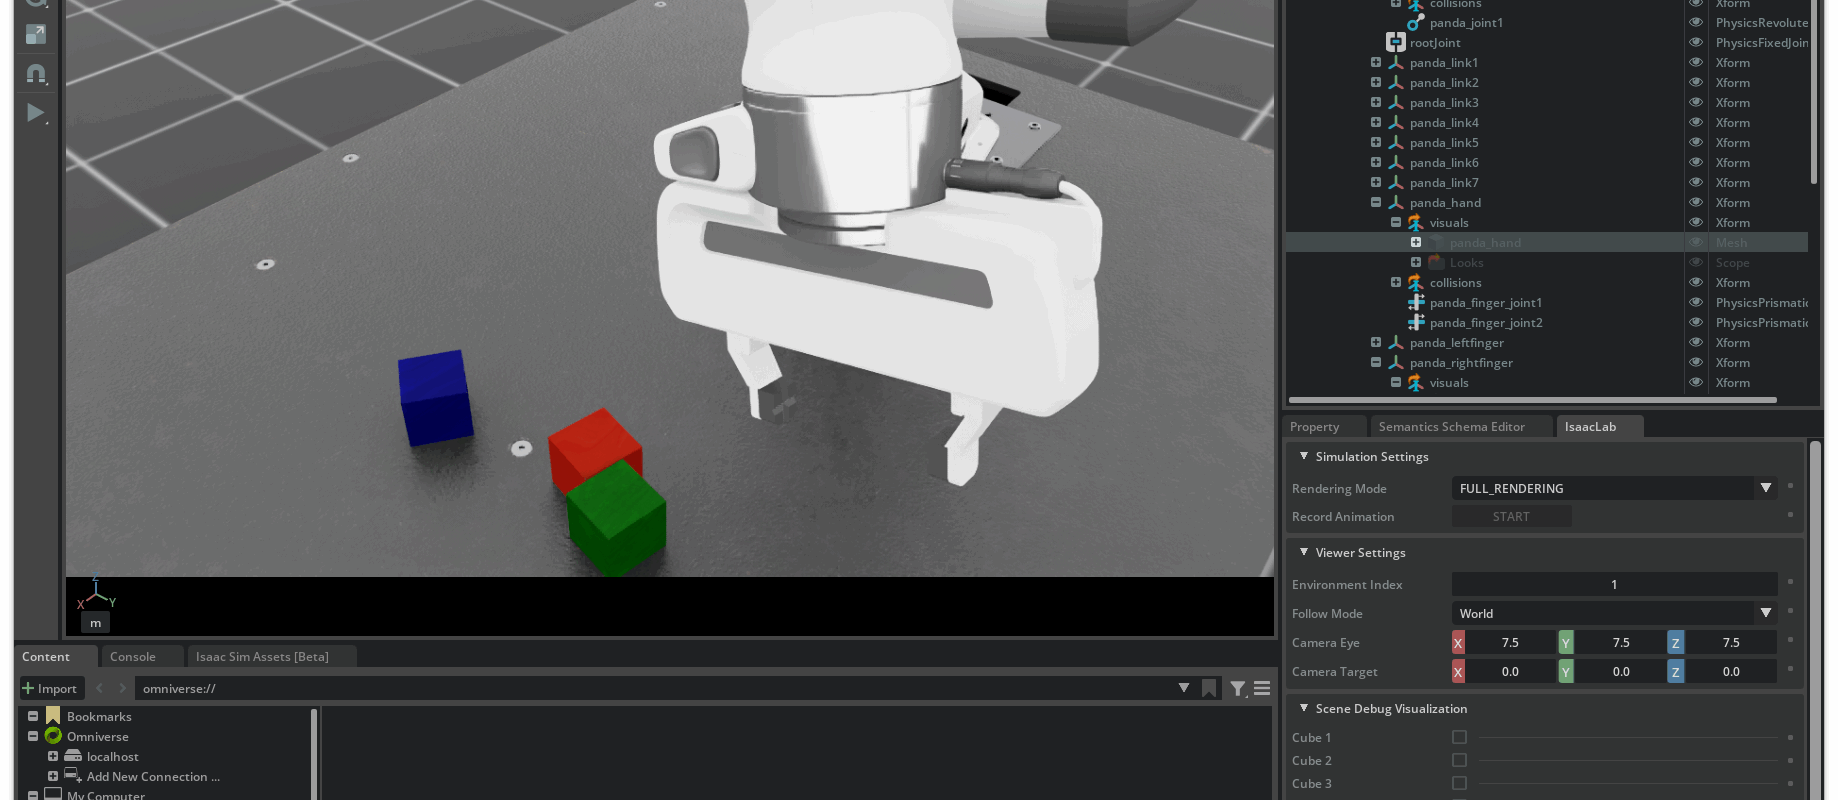This screenshot has width=1838, height=800.
Task: Open the Semantics Schema Editor tab
Action: (1451, 427)
